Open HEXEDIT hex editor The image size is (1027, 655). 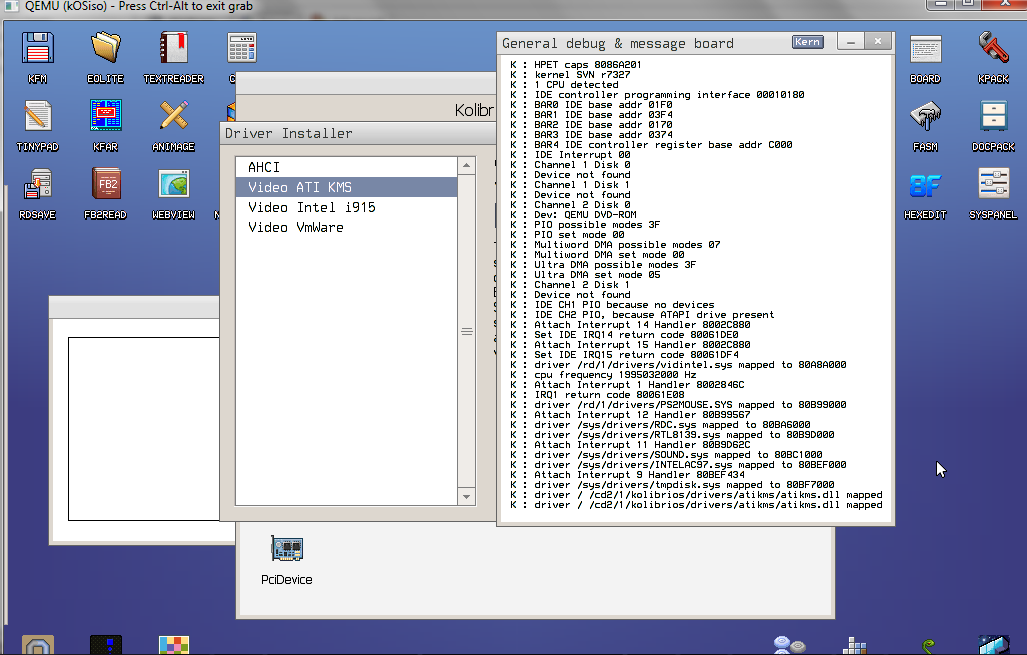926,185
